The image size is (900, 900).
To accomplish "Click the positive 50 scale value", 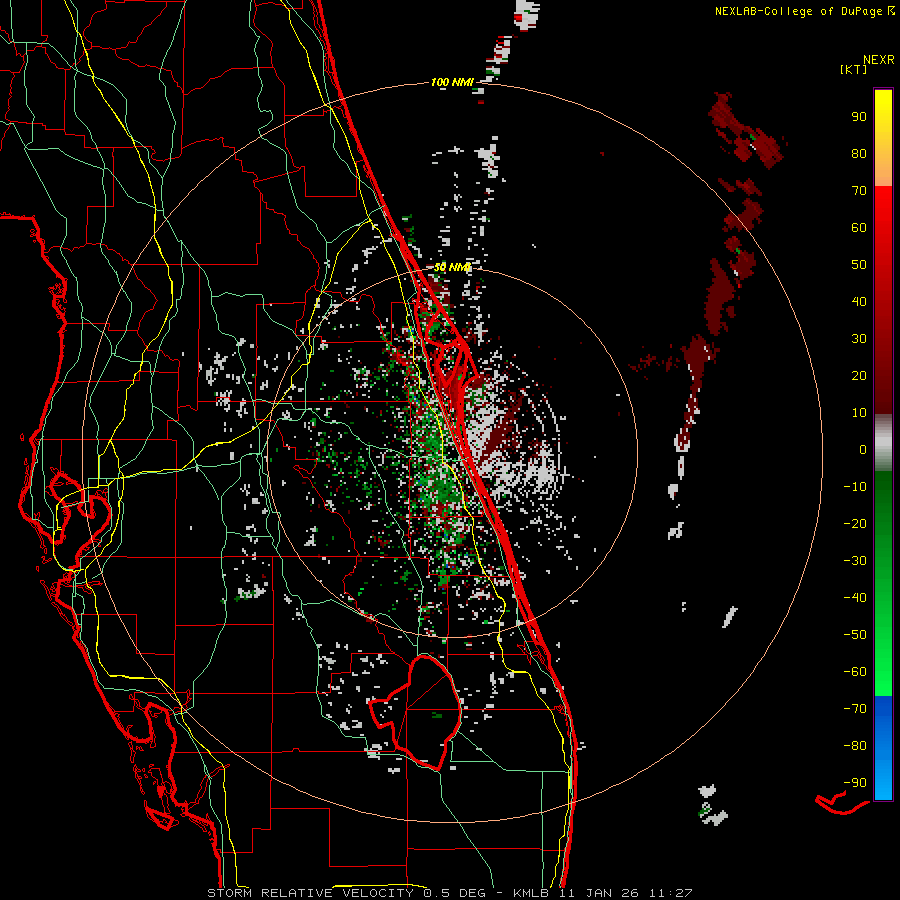I will 859,265.
